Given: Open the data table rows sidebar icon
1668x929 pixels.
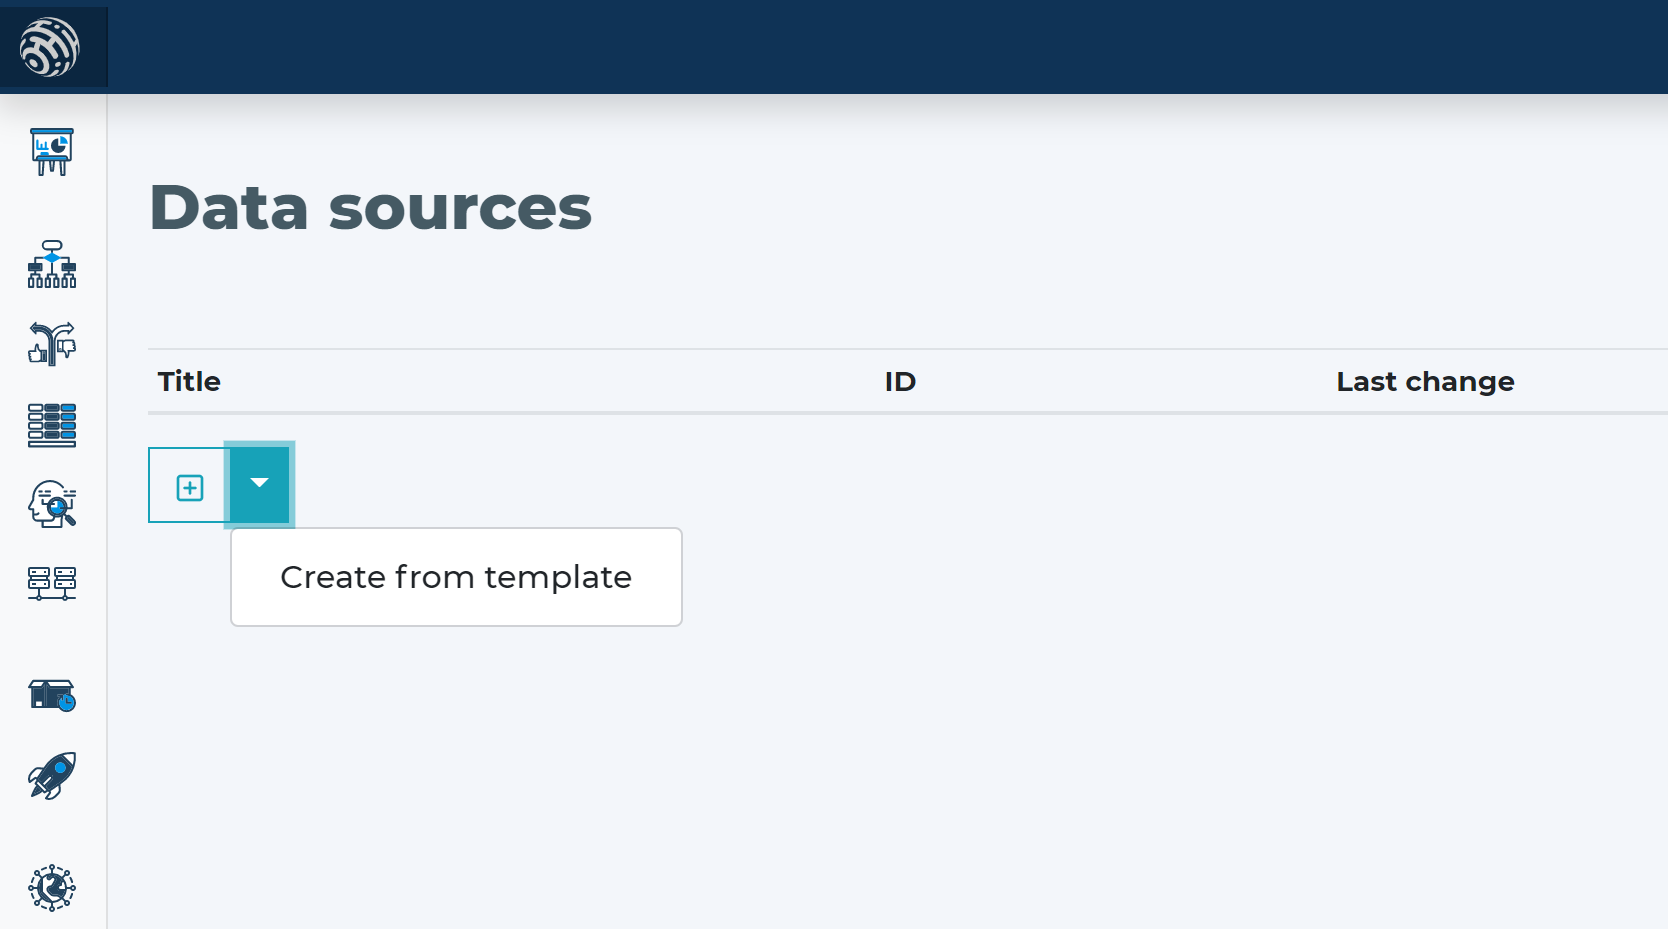Looking at the screenshot, I should coord(52,425).
